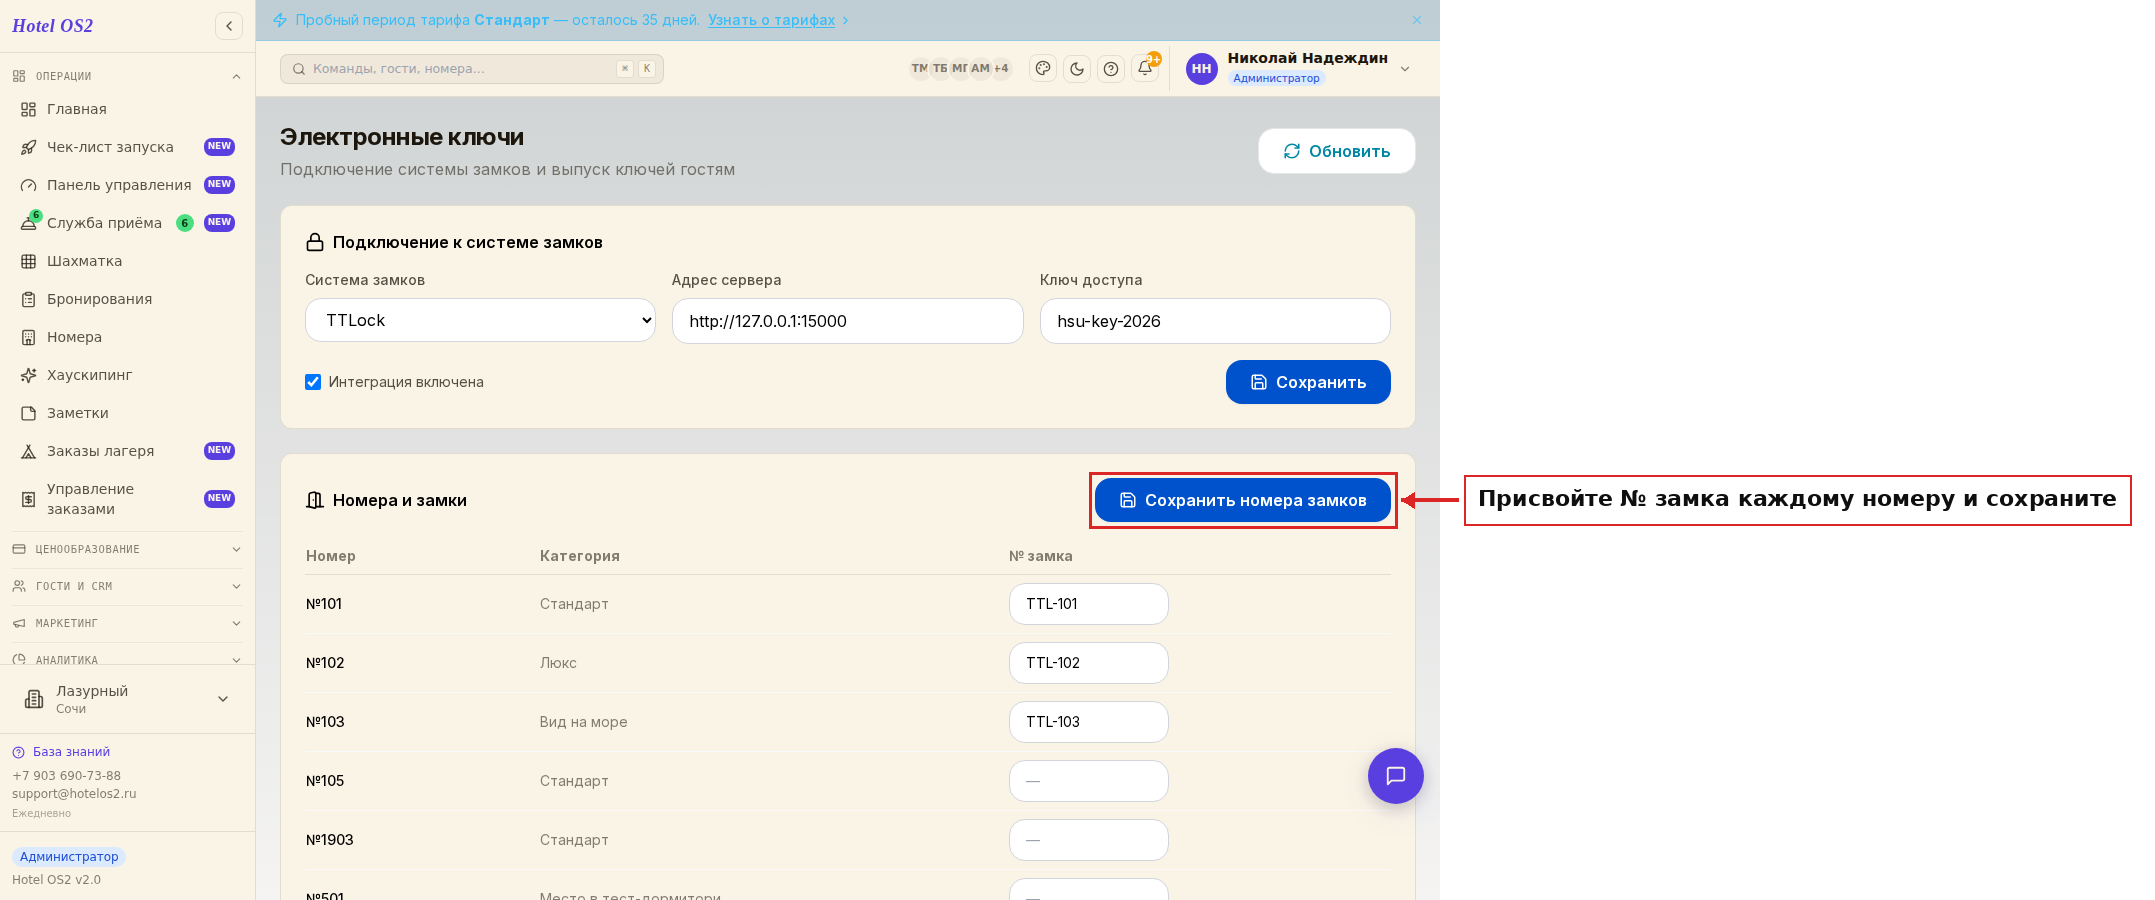This screenshot has width=2155, height=900.
Task: Expand the ЦЕНООБРАЗОВАНИЕ section
Action: pos(127,549)
